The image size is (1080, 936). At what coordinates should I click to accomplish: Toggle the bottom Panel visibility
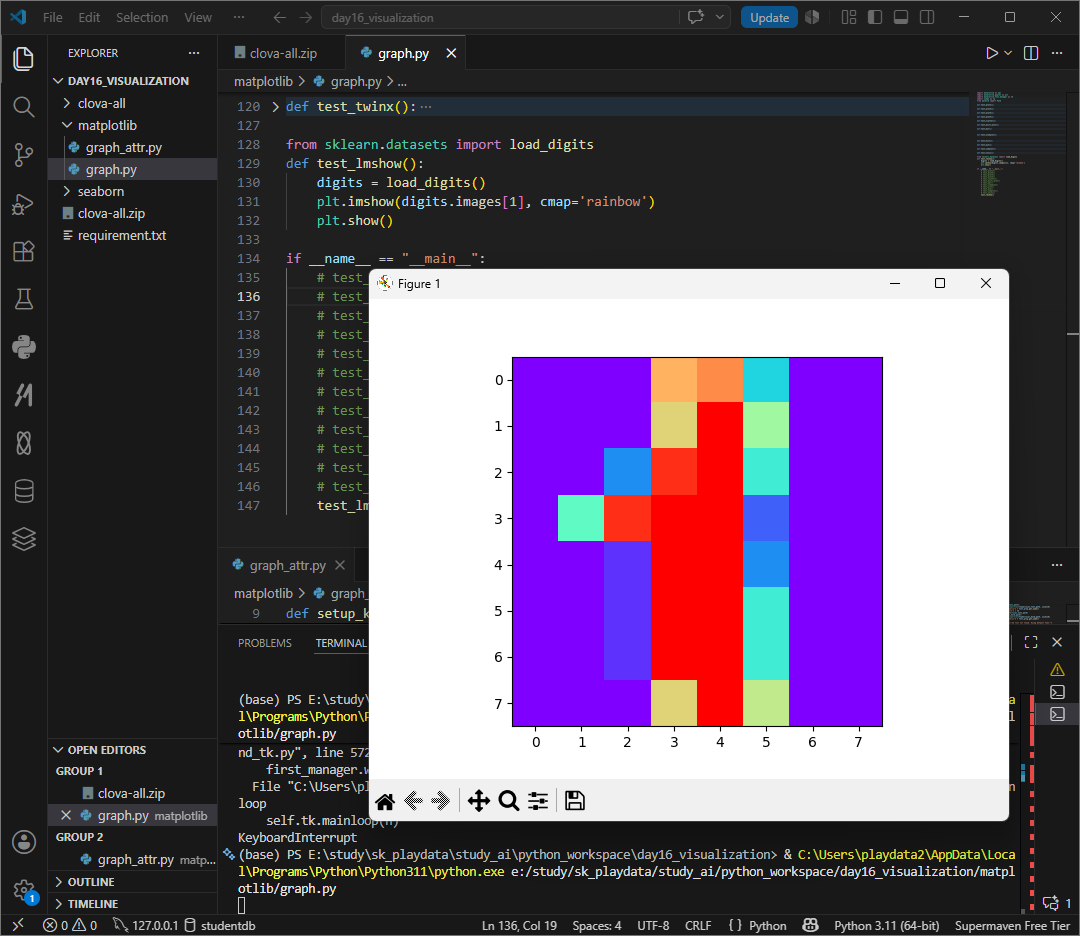point(901,17)
